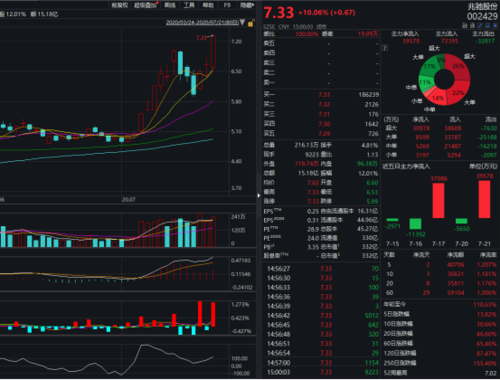Open the date range dropdown triangle
This screenshot has width=500, height=380.
[x=242, y=23]
